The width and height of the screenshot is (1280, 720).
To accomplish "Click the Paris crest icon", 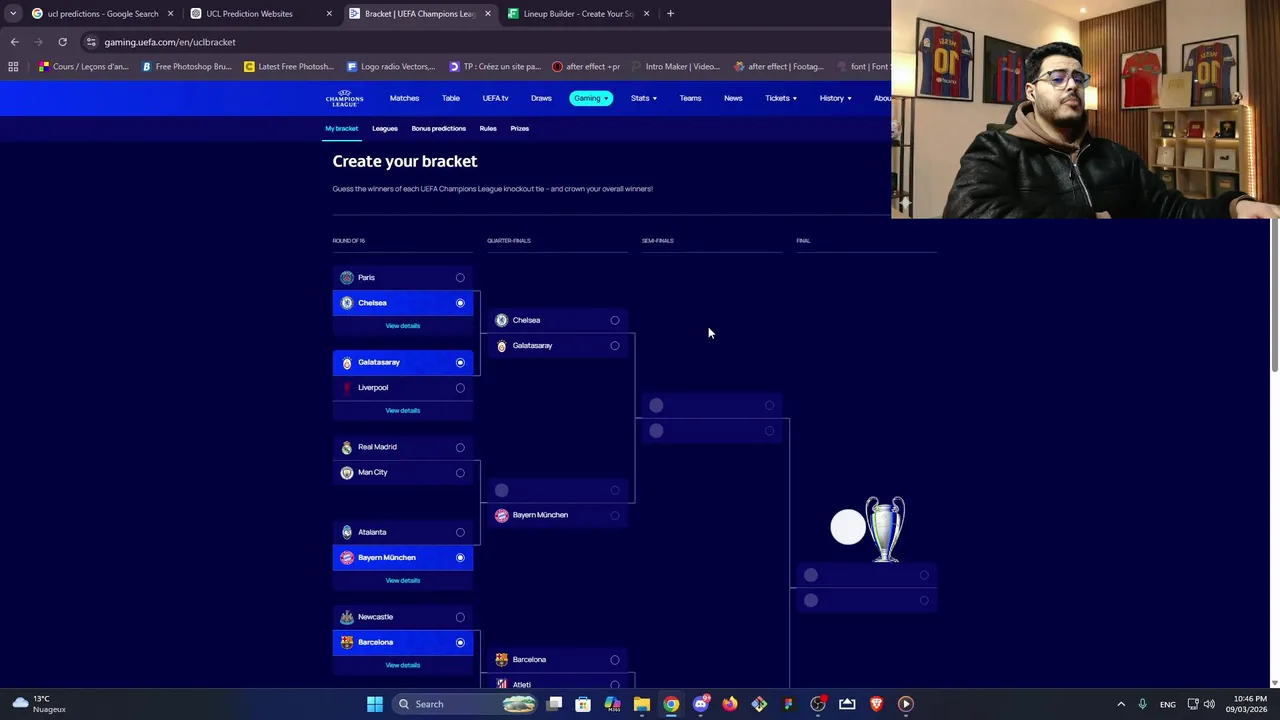I will 347,277.
